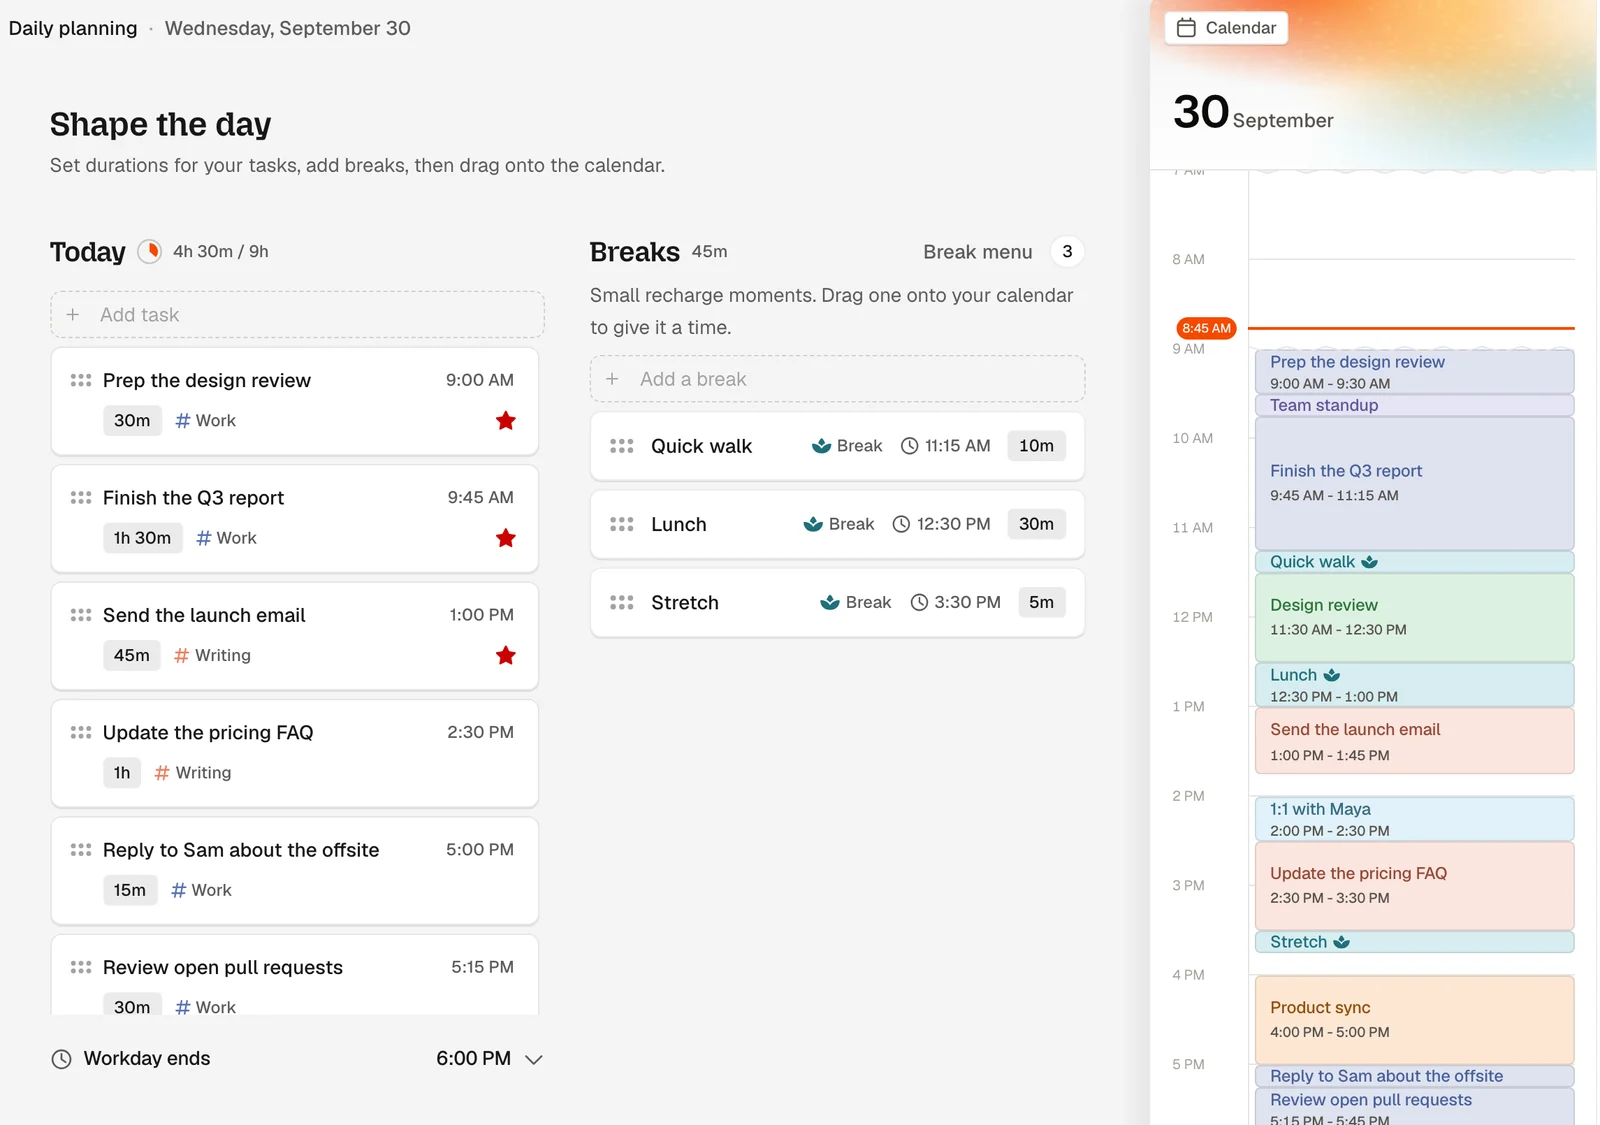Click plus icon in Add a break field
Screen dimensions: 1600x1125
pyautogui.click(x=612, y=379)
